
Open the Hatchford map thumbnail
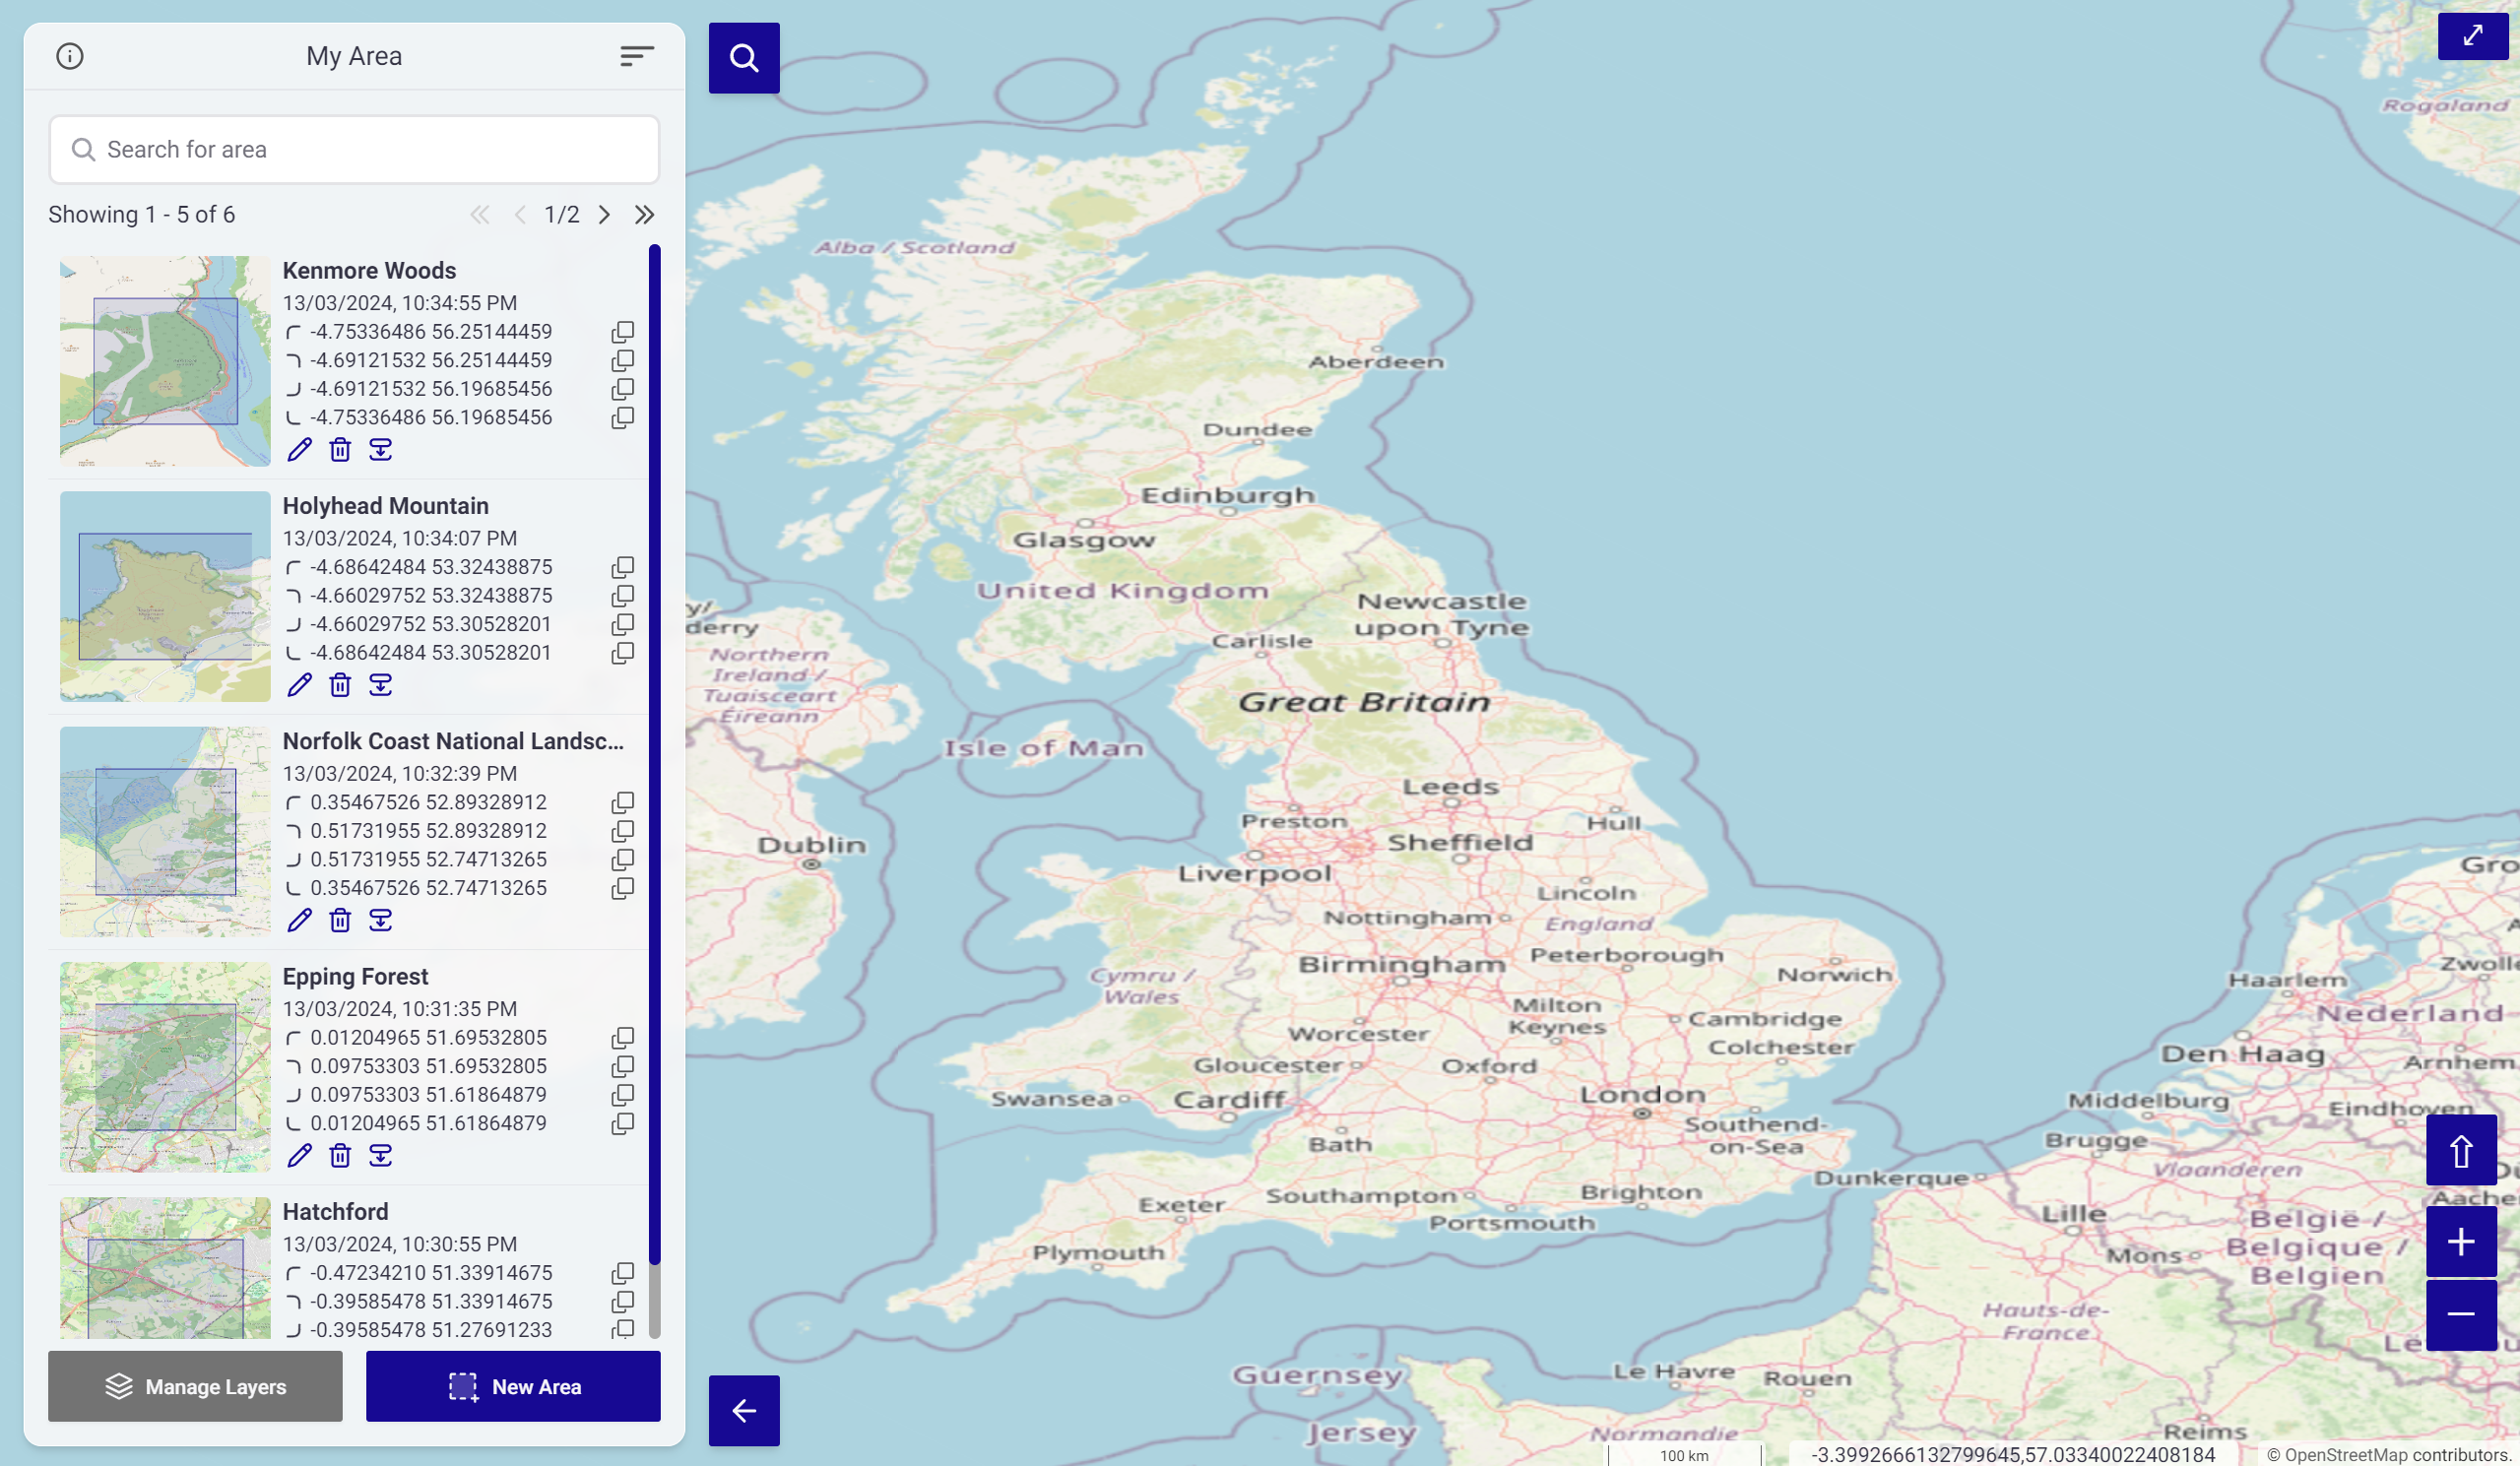(165, 1268)
